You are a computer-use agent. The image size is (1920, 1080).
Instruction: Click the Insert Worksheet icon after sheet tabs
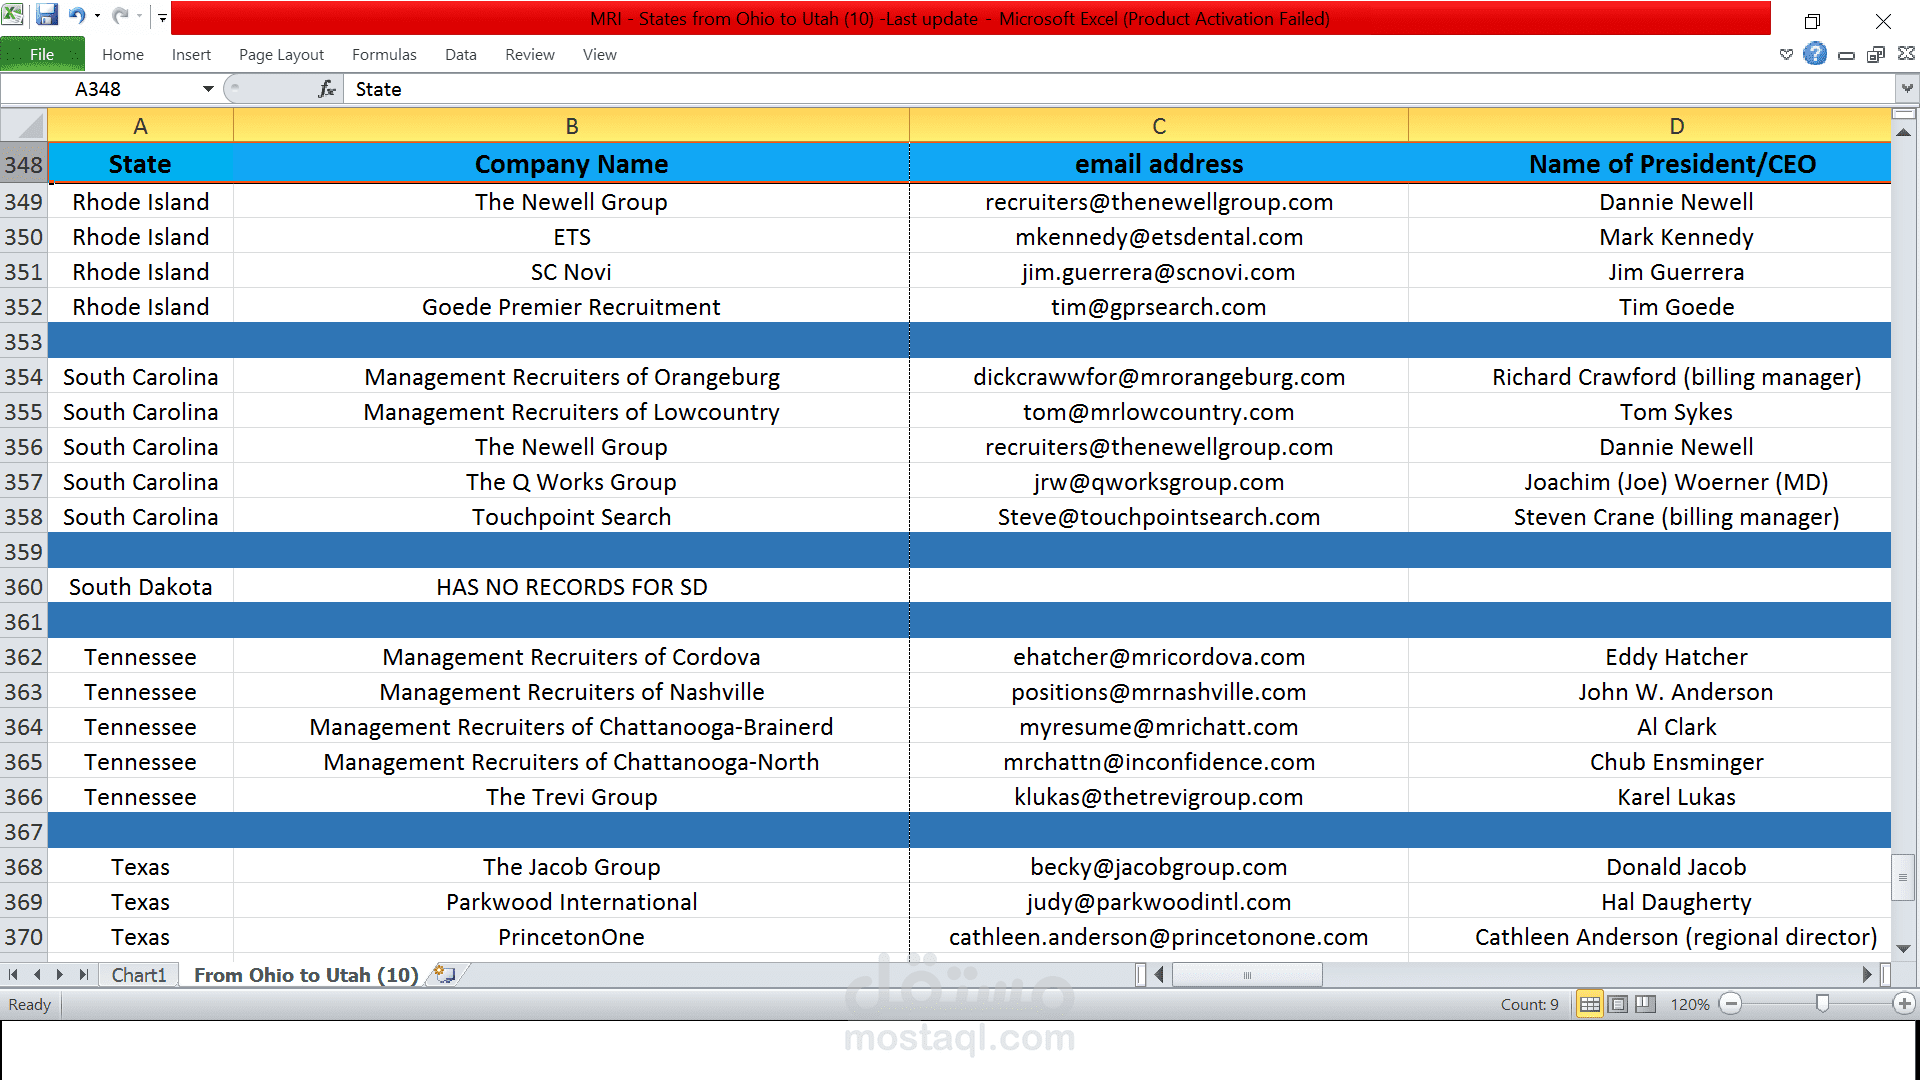pyautogui.click(x=444, y=974)
